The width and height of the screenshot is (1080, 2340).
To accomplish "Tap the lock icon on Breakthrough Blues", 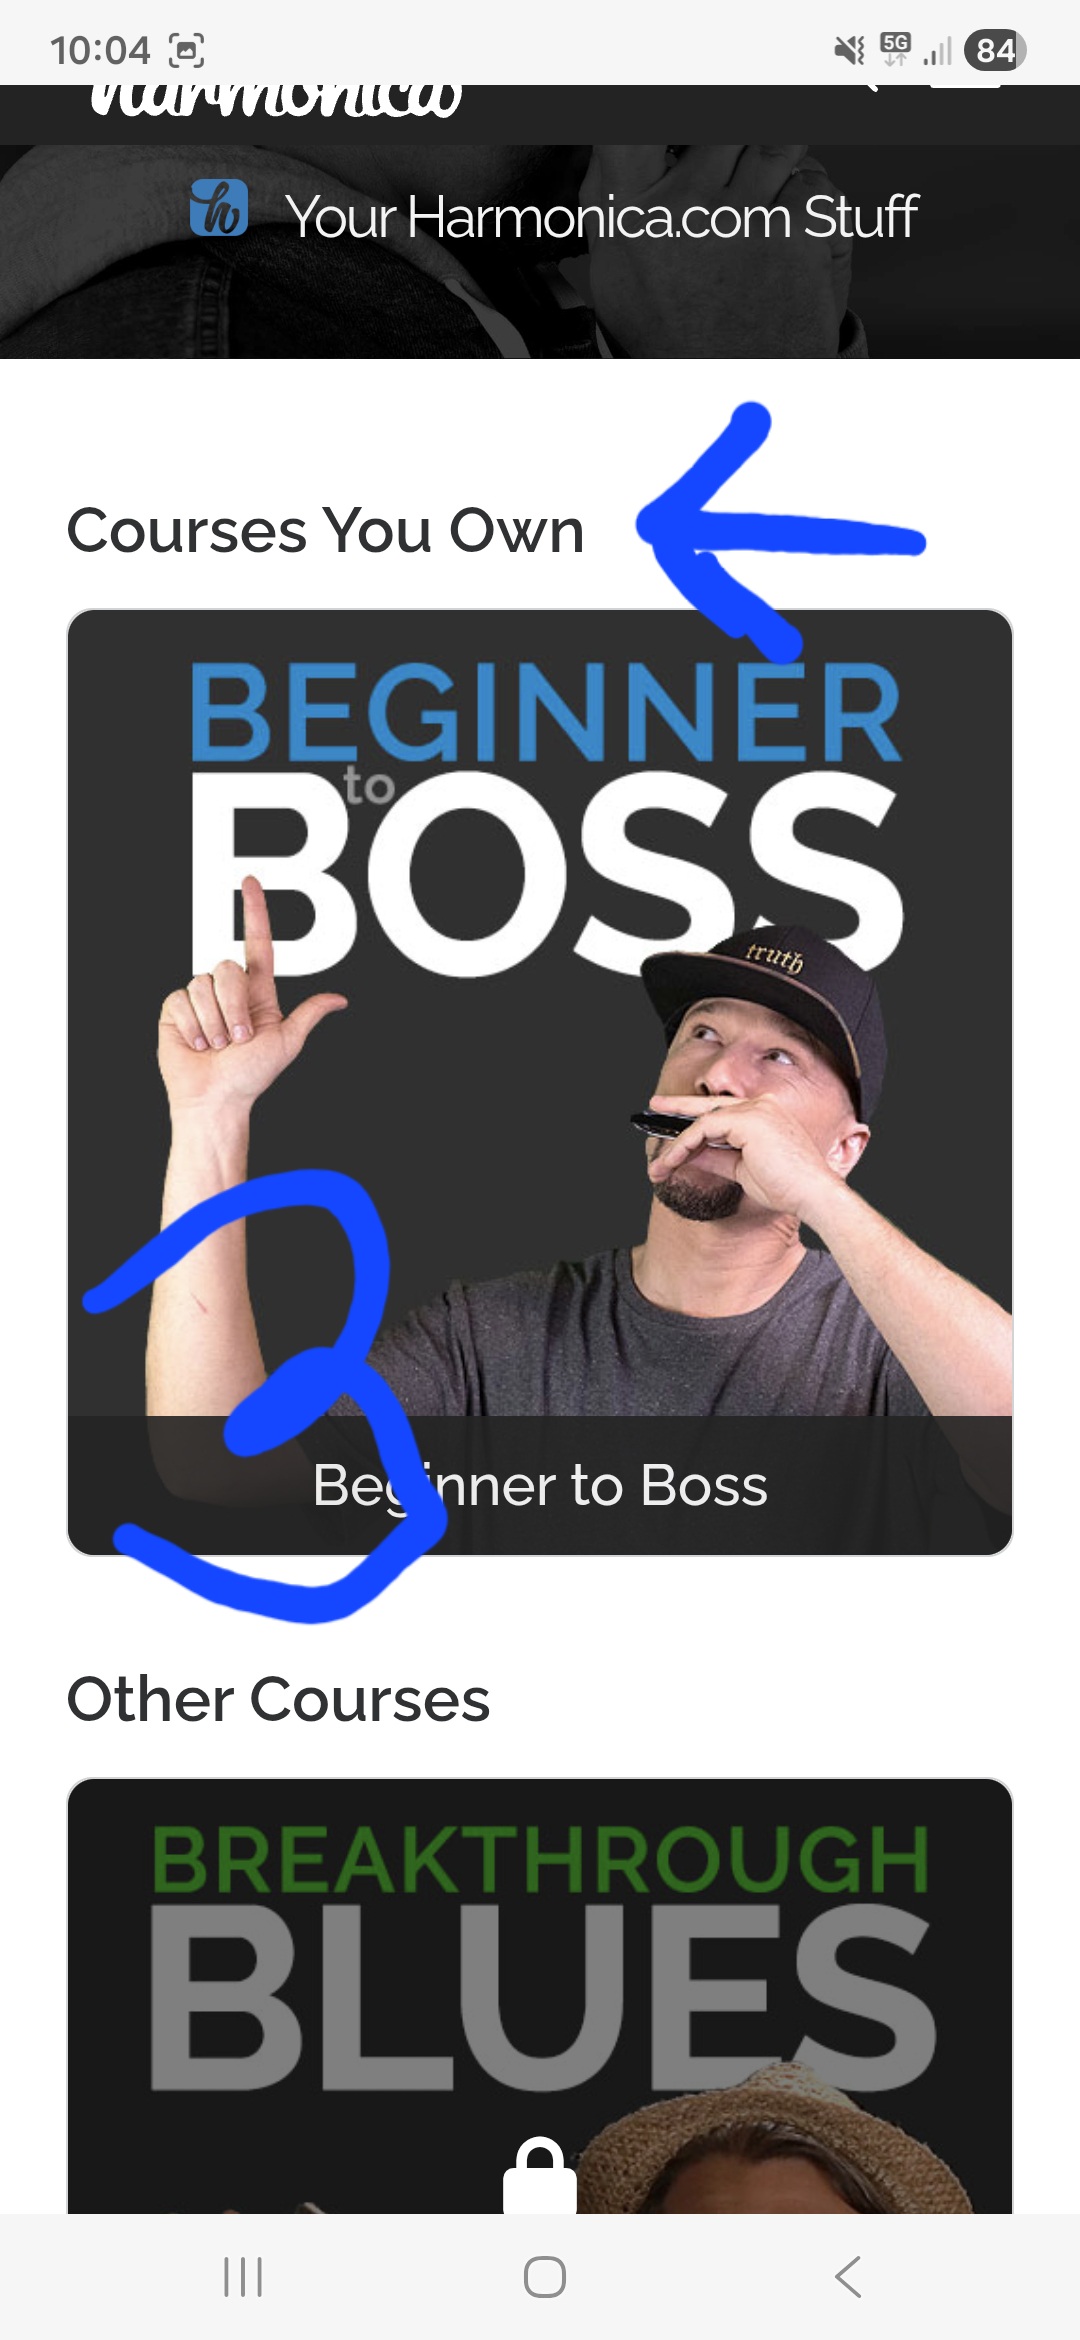I will pos(540,2176).
